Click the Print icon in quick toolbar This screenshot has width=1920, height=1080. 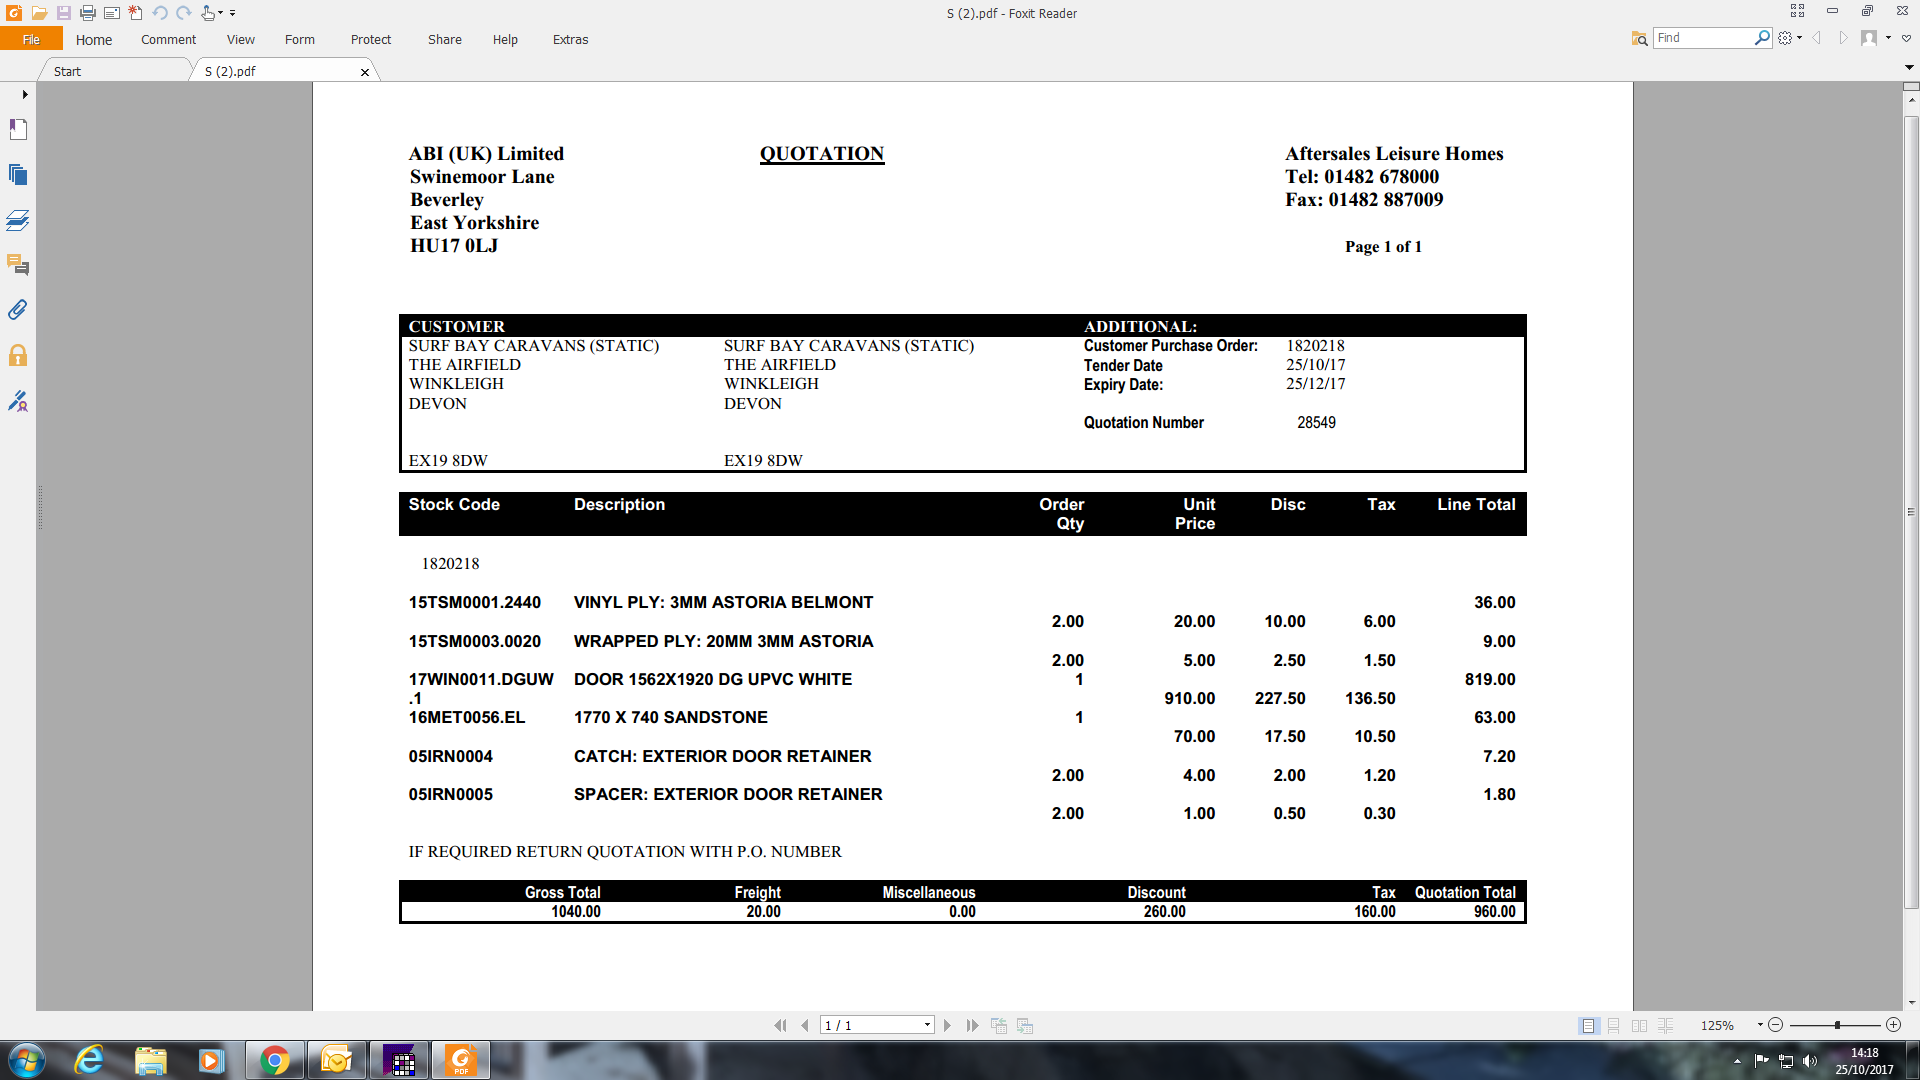click(x=88, y=13)
